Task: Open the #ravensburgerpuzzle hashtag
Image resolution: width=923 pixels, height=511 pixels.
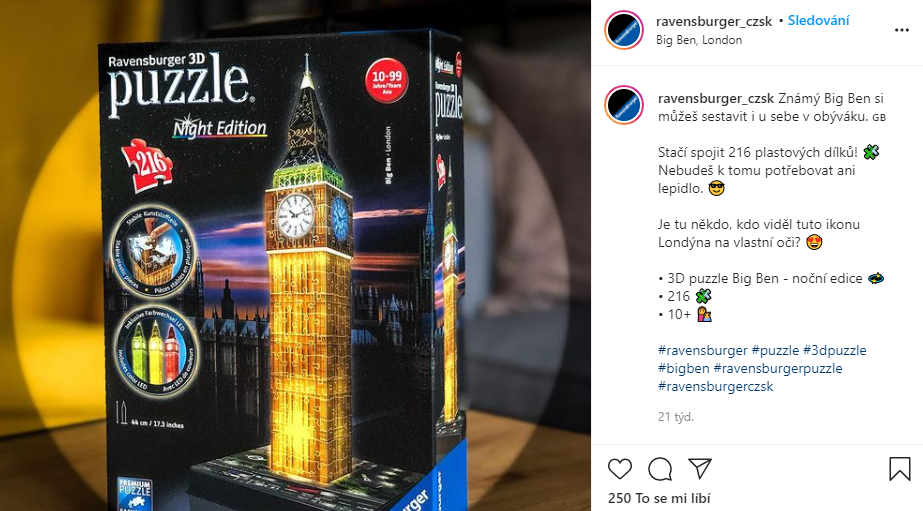Action: pos(778,369)
